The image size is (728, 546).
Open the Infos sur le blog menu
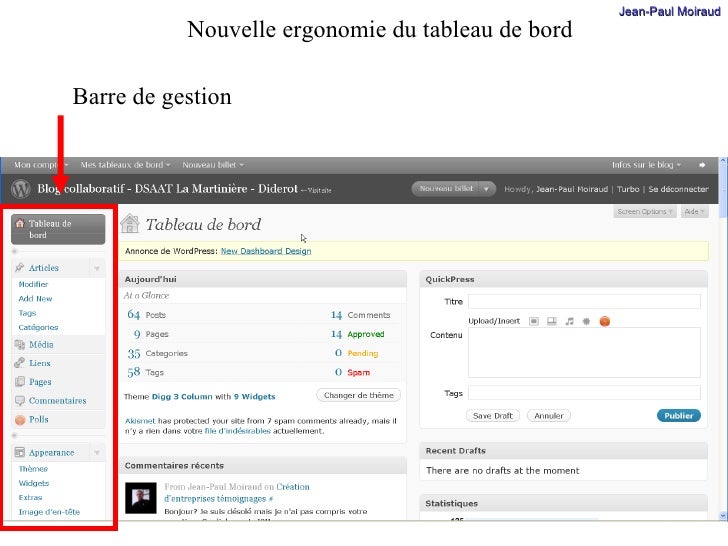pyautogui.click(x=646, y=165)
